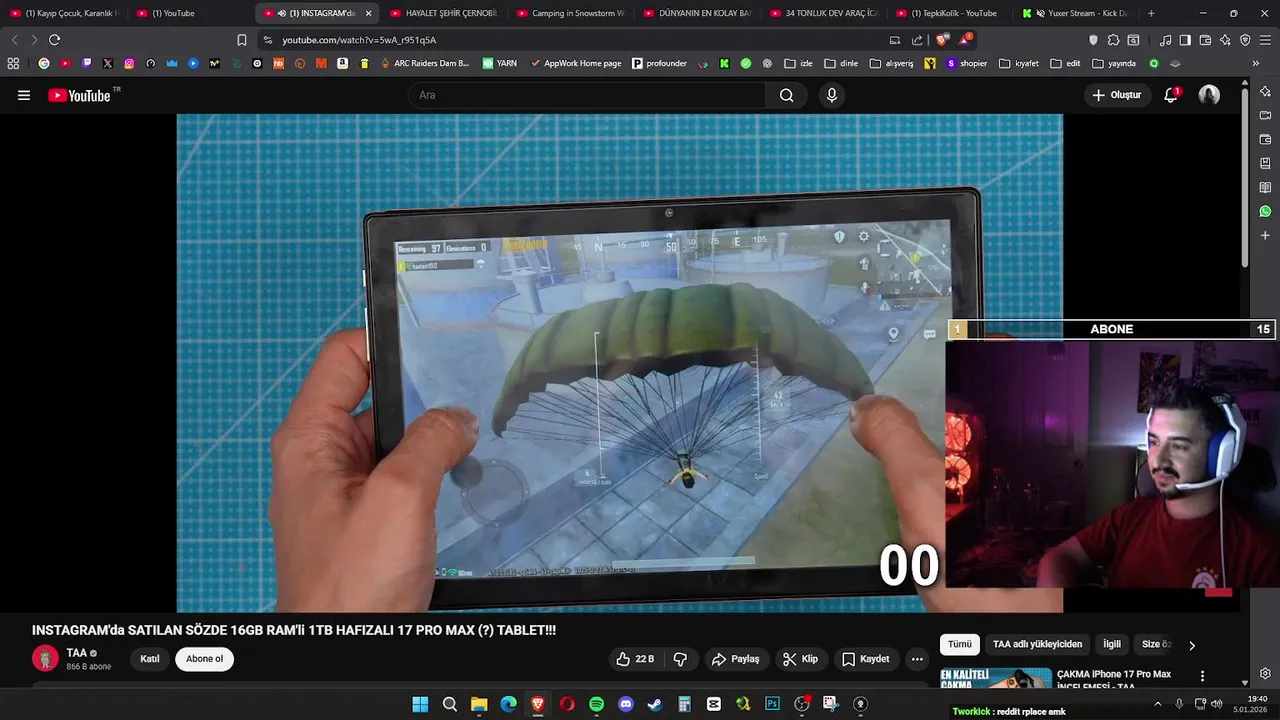The width and height of the screenshot is (1280, 720).
Task: Open the dinle bookmarks folder
Action: pyautogui.click(x=841, y=63)
